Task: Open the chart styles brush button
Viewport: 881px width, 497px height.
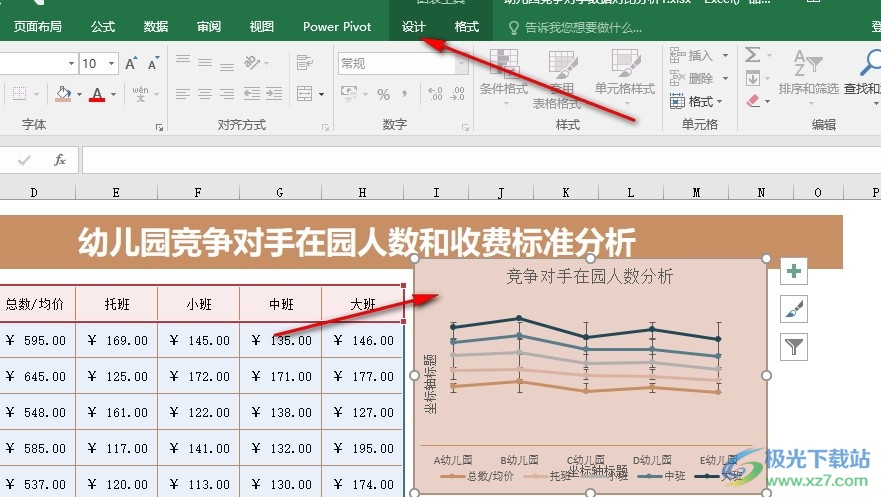Action: [x=794, y=309]
